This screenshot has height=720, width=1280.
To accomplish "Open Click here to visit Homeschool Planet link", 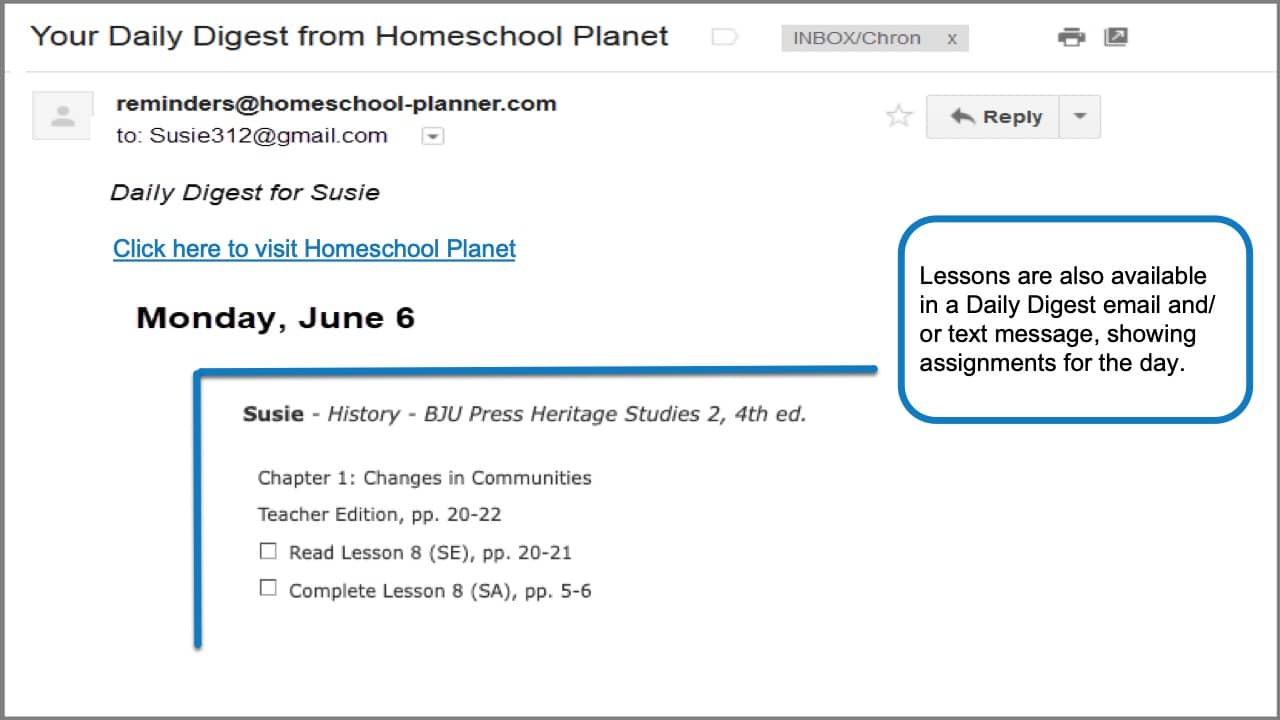I will pos(314,249).
